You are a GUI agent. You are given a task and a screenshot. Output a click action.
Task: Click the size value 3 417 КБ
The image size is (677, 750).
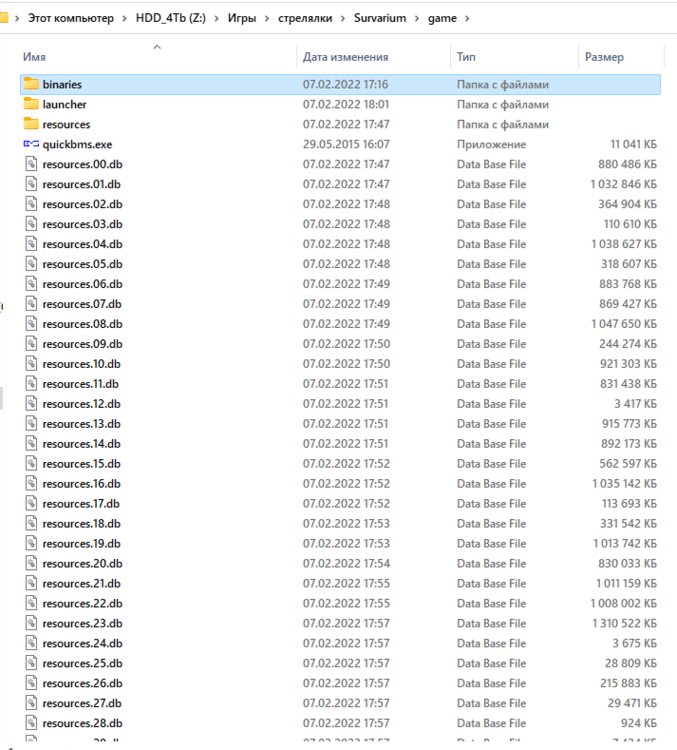click(x=635, y=404)
